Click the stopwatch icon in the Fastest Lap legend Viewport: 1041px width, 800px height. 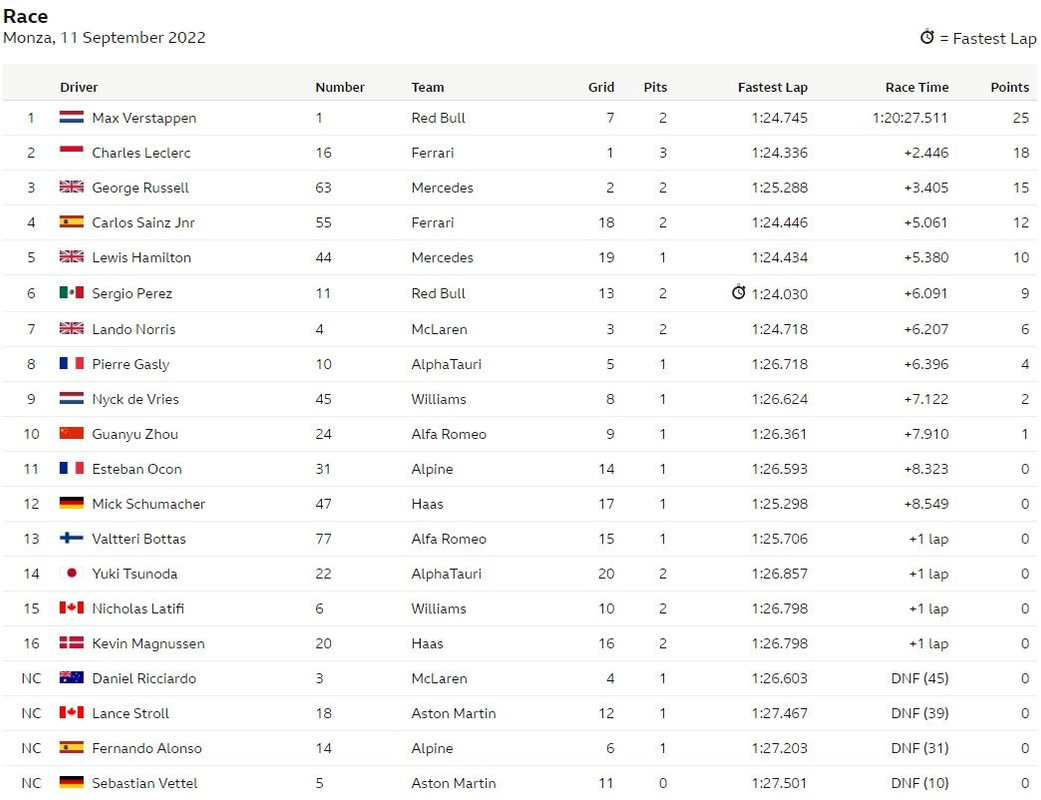(927, 37)
